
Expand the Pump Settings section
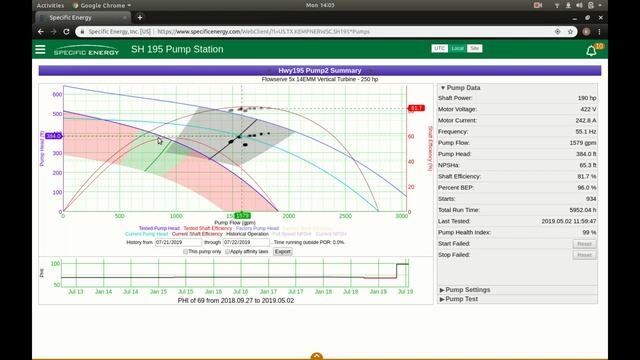[x=465, y=290]
